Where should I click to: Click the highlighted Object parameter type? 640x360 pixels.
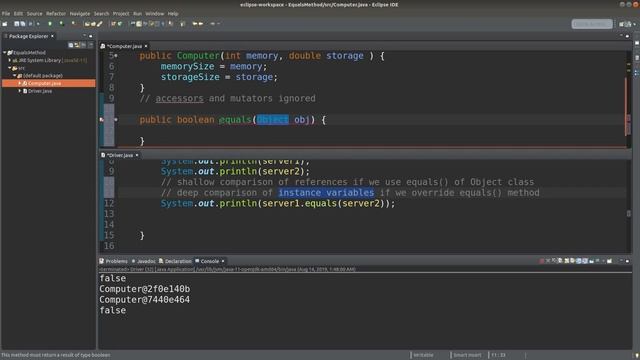pyautogui.click(x=273, y=120)
